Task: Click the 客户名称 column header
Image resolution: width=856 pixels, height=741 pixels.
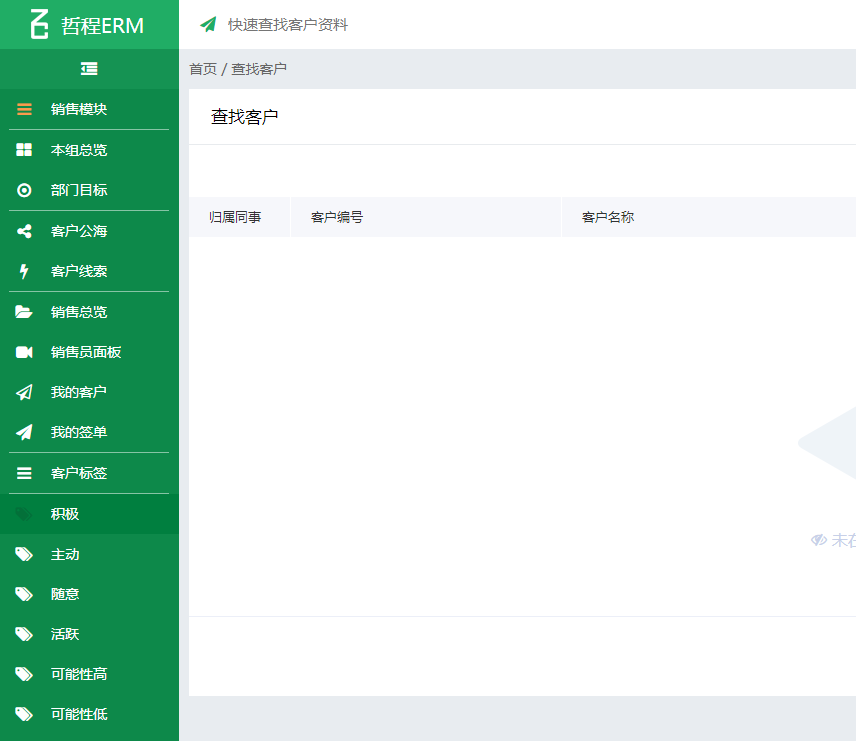Action: 608,217
